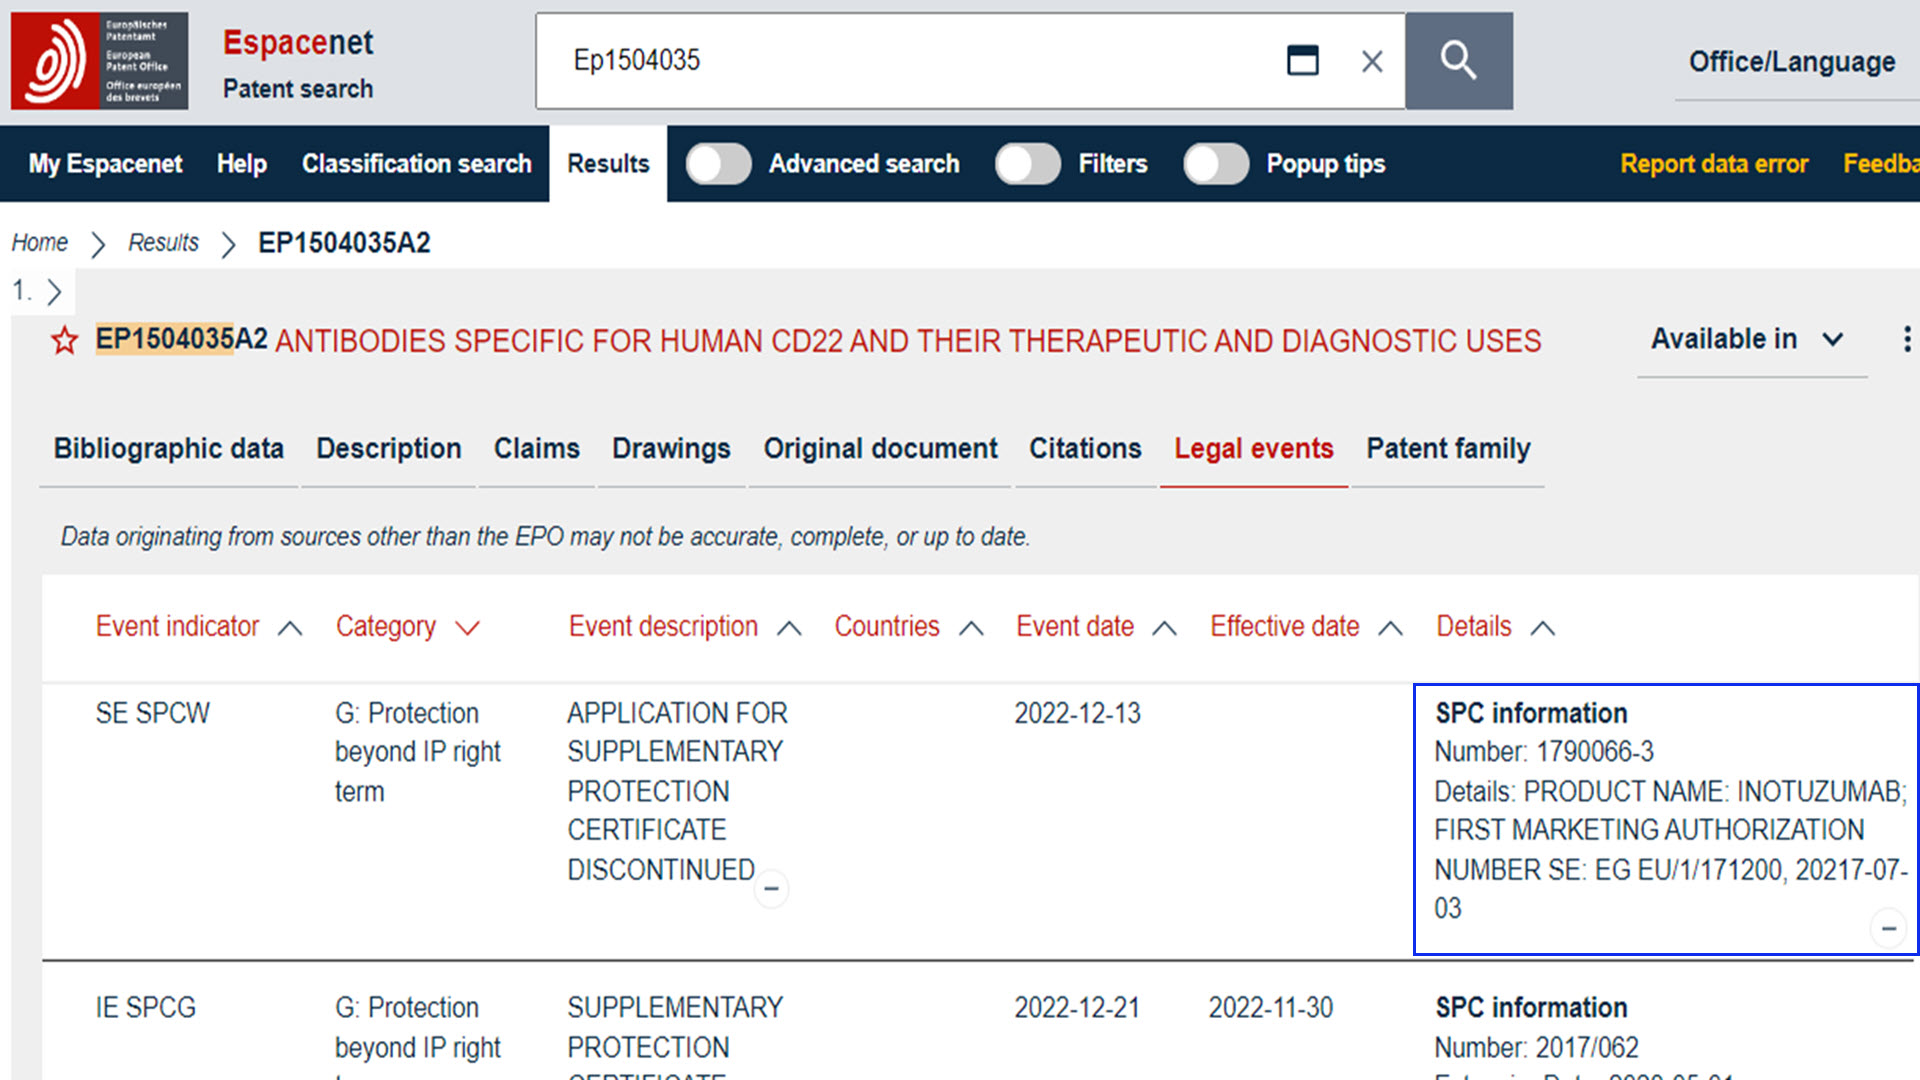Image resolution: width=1920 pixels, height=1080 pixels.
Task: Switch to the Patent family tab
Action: point(1447,449)
